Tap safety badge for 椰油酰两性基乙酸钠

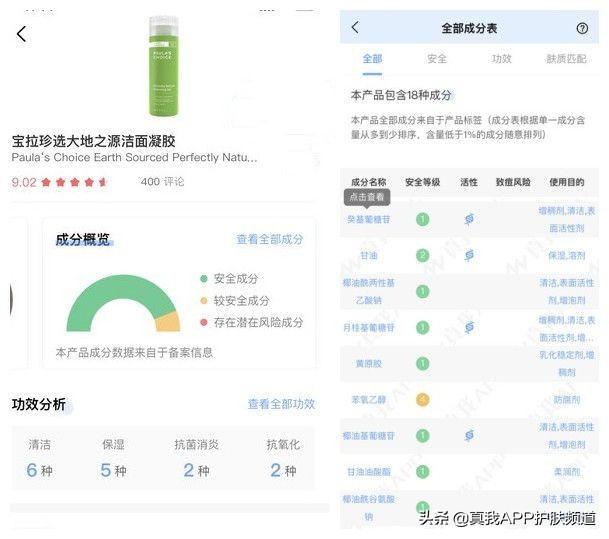pyautogui.click(x=423, y=291)
